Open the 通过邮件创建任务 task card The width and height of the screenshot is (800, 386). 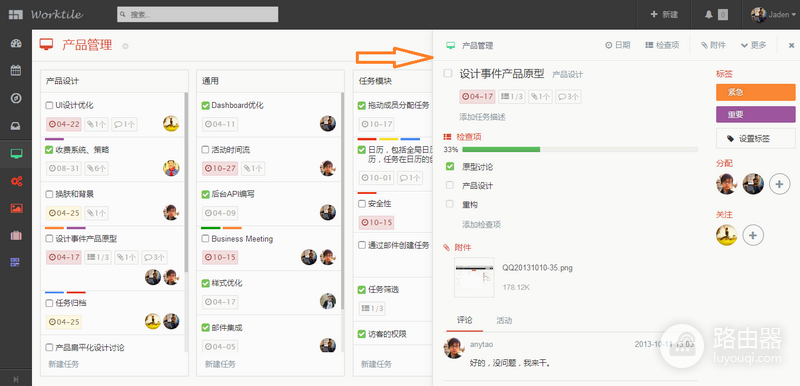point(392,256)
